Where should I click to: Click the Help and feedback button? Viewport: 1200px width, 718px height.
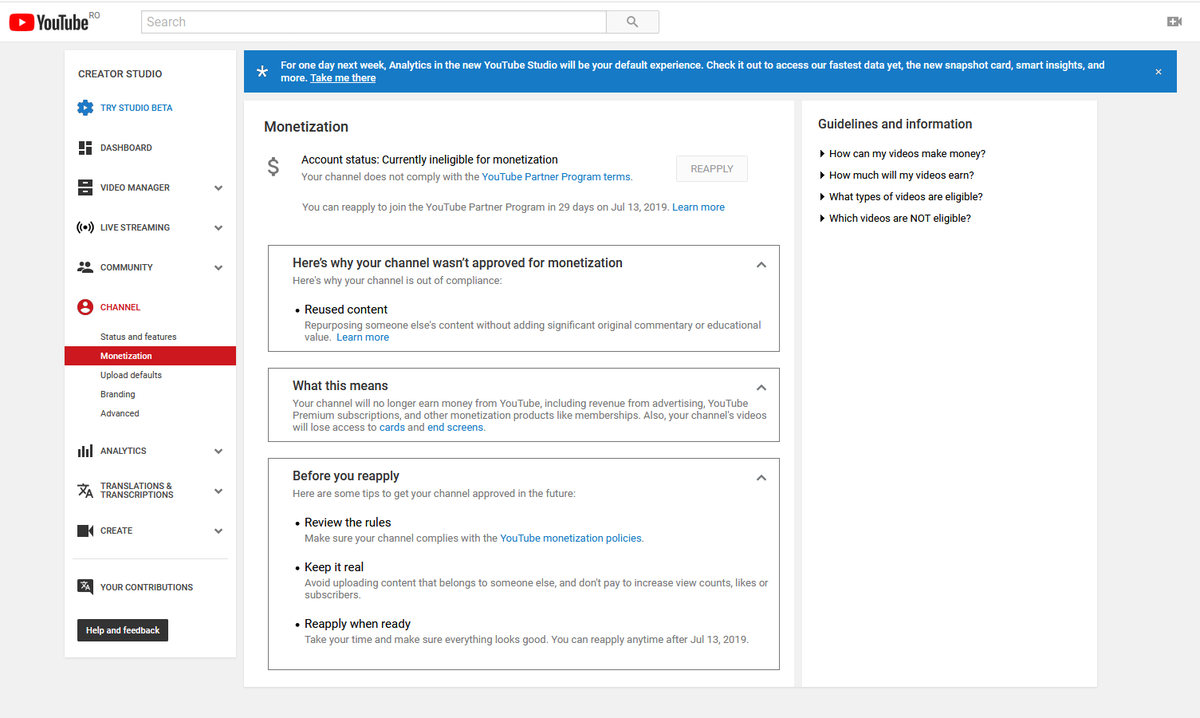point(123,630)
